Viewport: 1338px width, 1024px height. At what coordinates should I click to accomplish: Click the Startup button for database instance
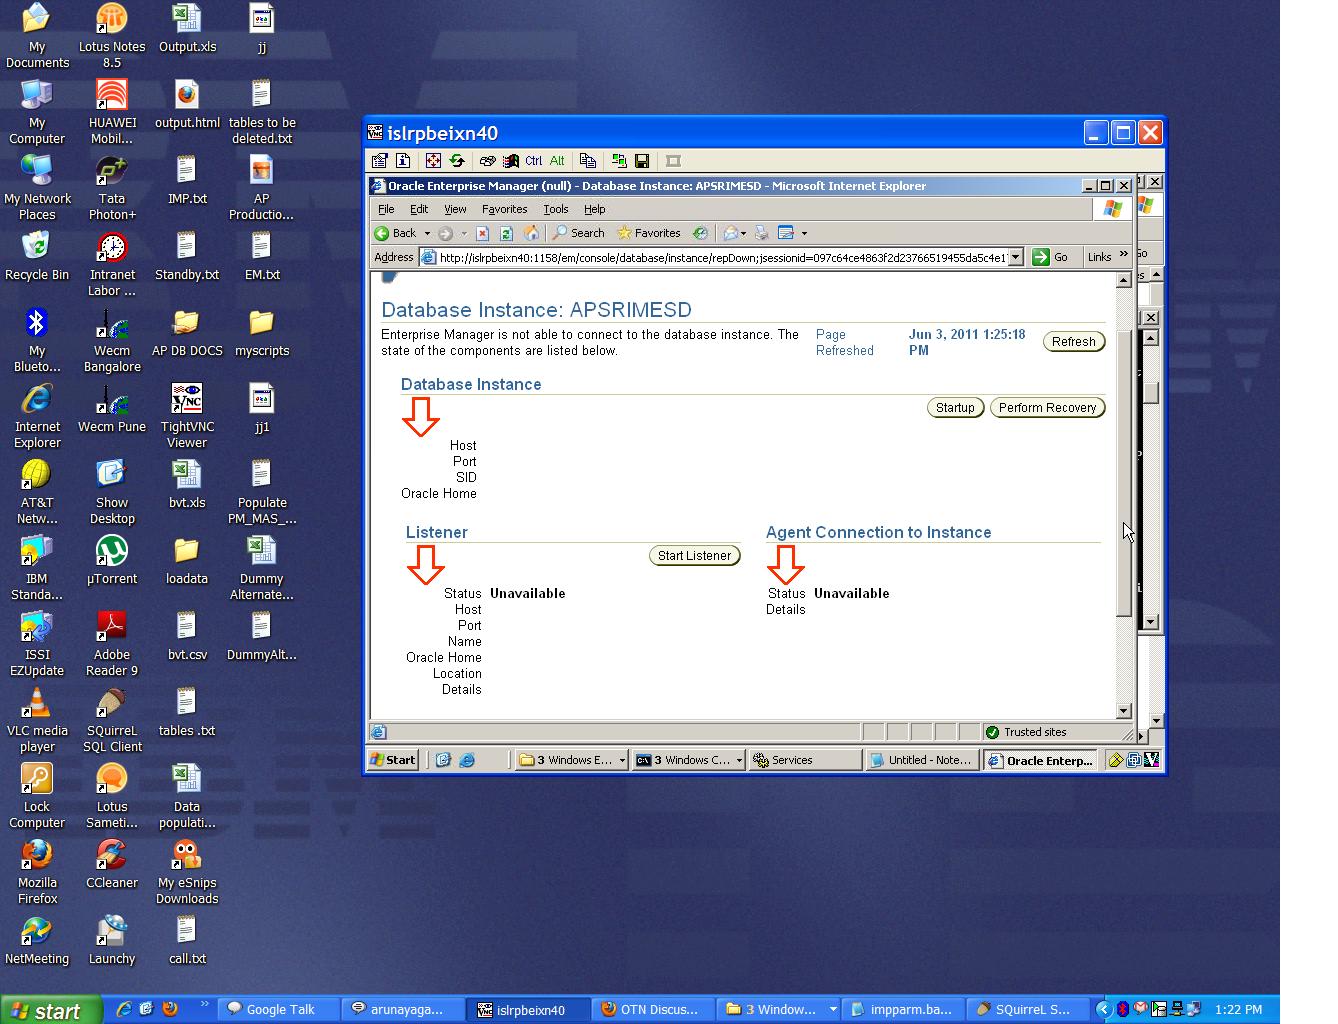coord(955,408)
